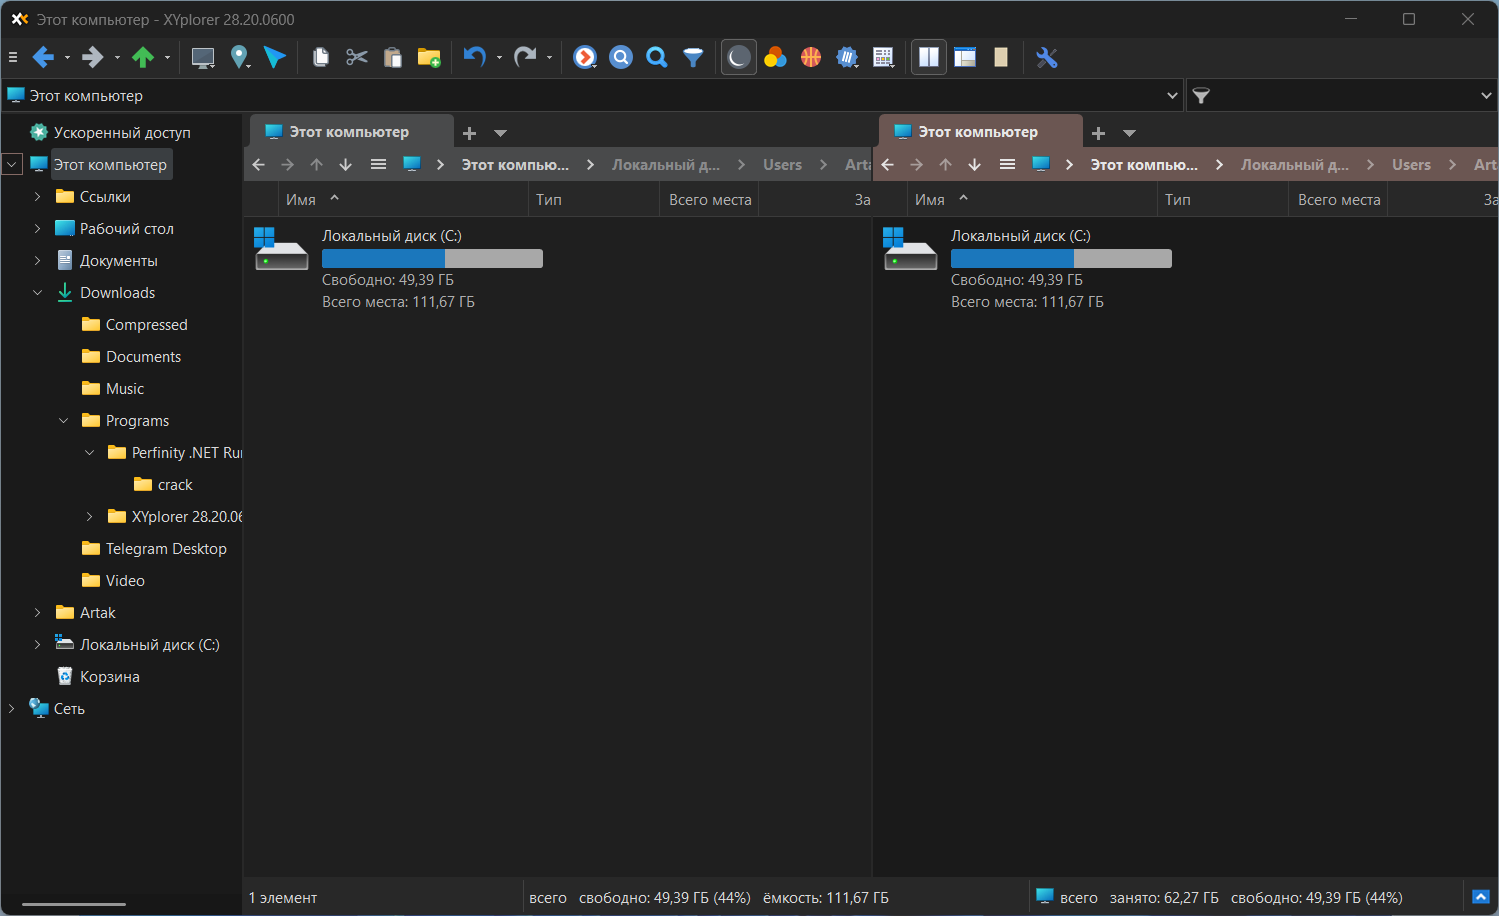Viewport: 1499px width, 916px height.
Task: Select Telegram Desktop folder in tree
Action: [x=166, y=549]
